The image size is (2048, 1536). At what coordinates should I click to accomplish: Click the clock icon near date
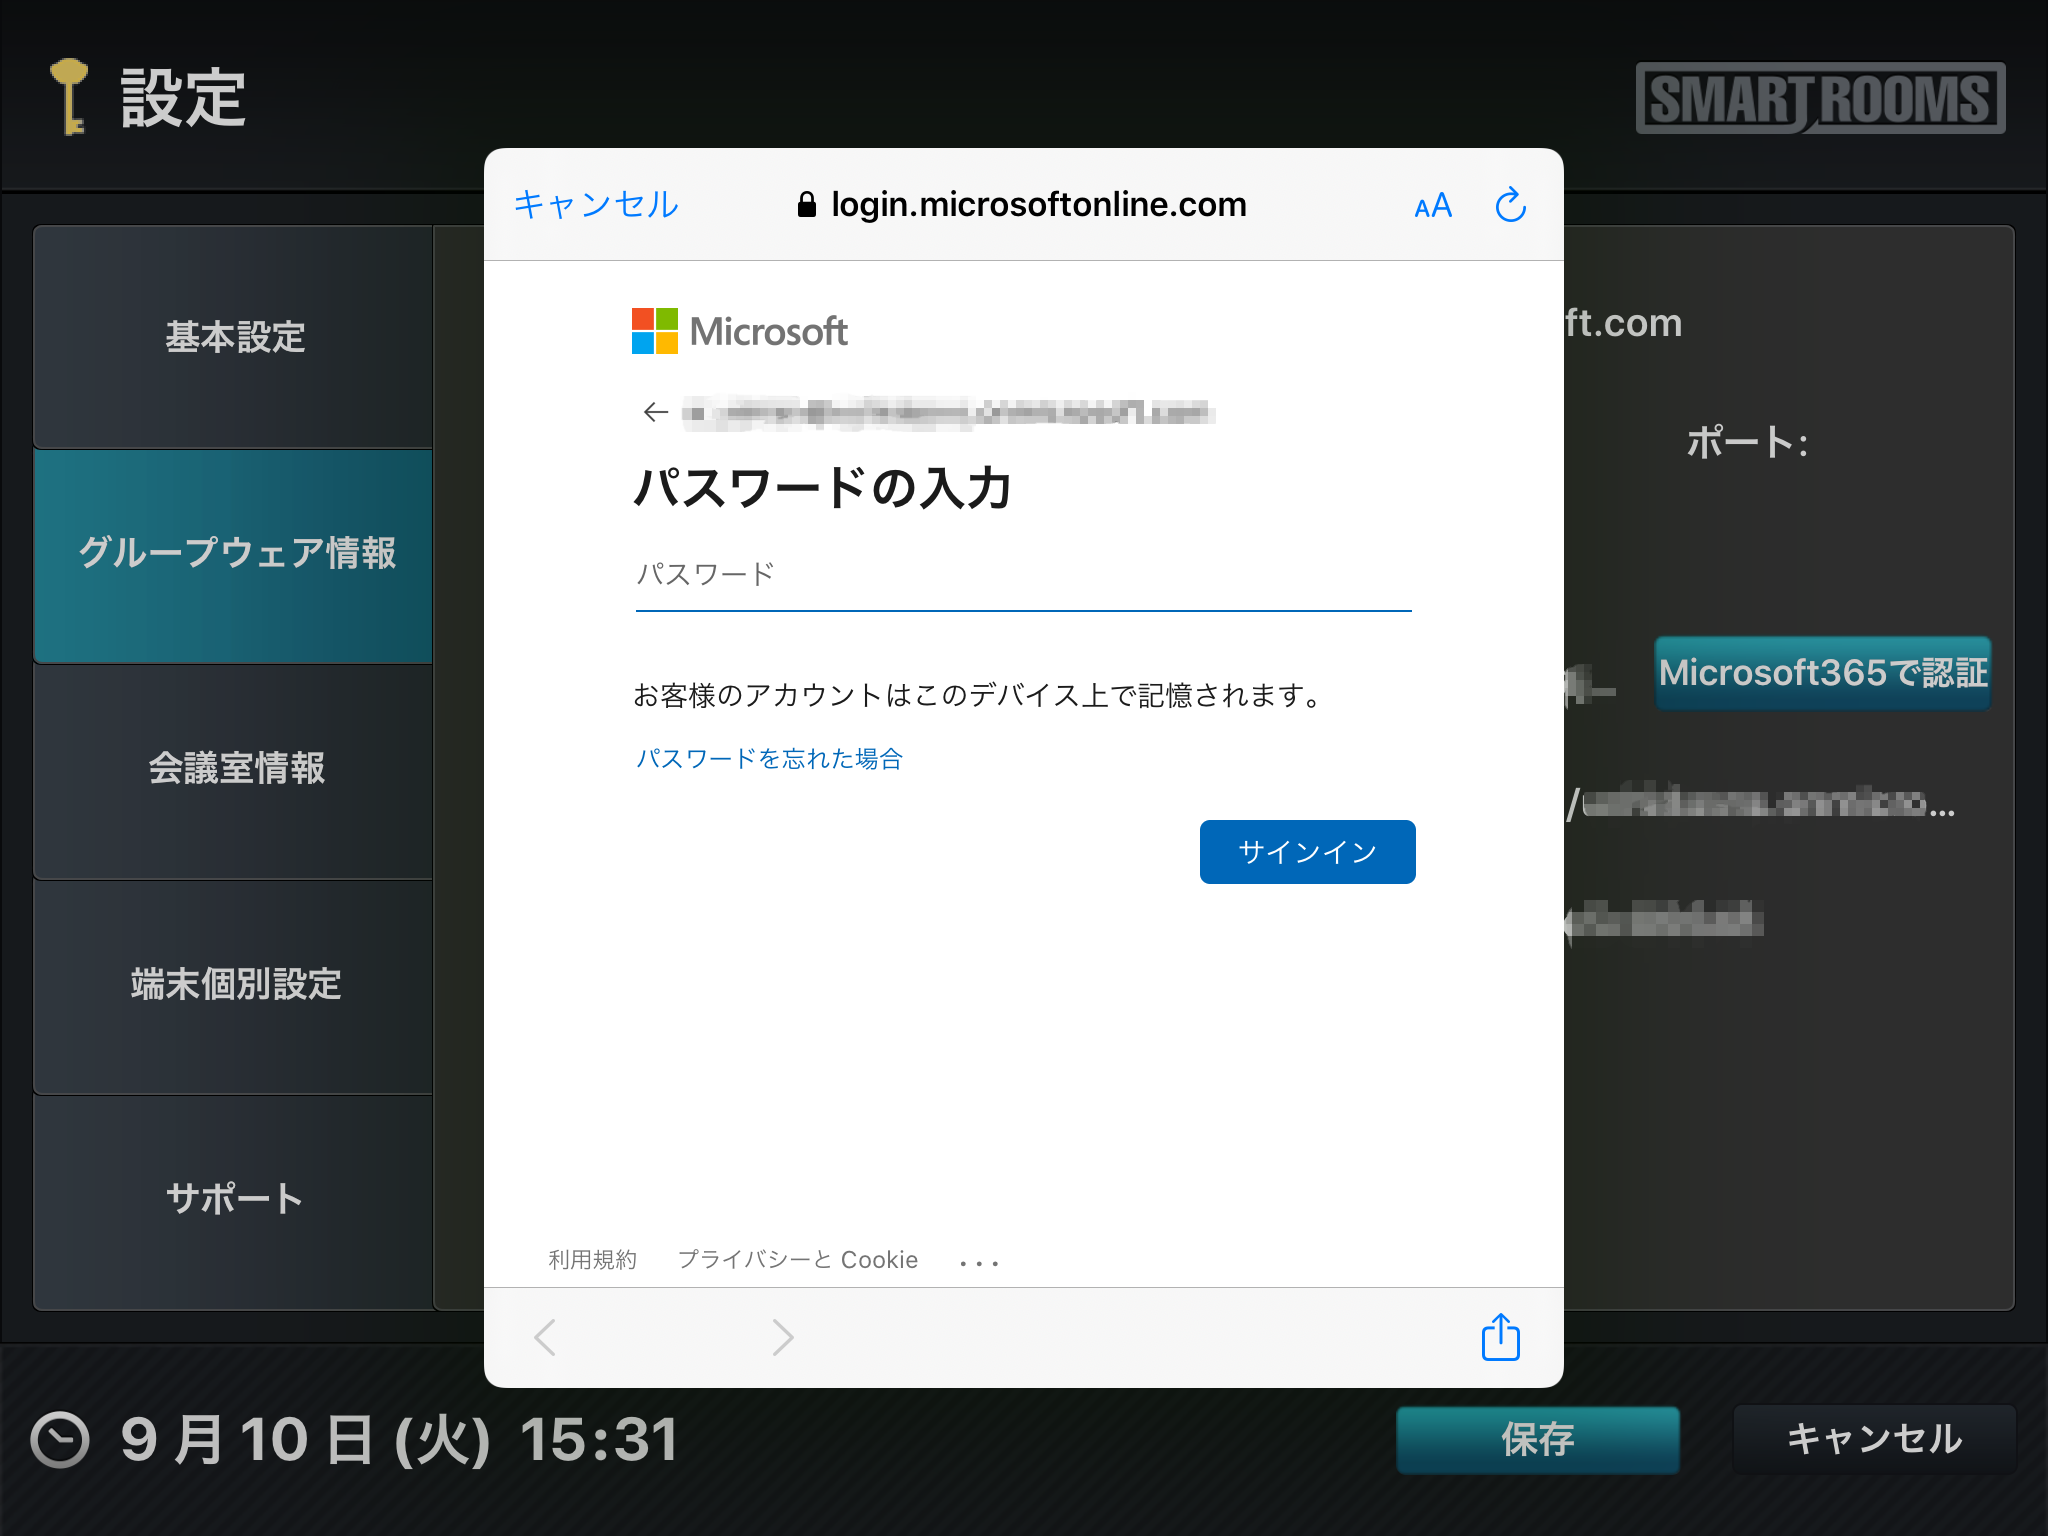coord(60,1440)
